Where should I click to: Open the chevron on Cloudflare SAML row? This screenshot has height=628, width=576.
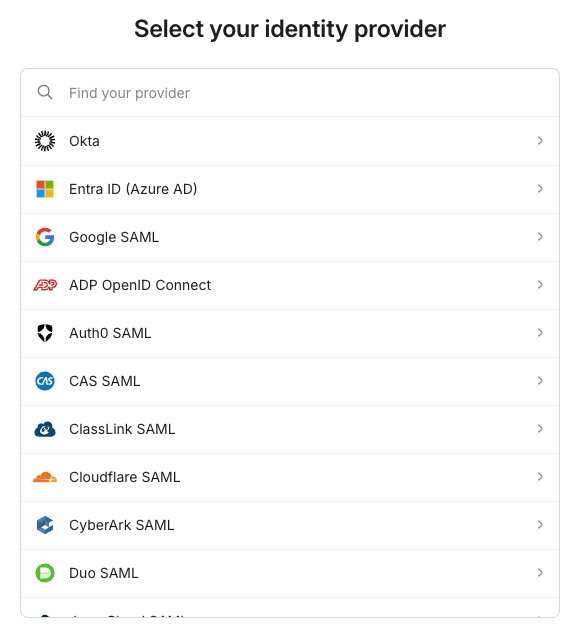pyautogui.click(x=540, y=477)
